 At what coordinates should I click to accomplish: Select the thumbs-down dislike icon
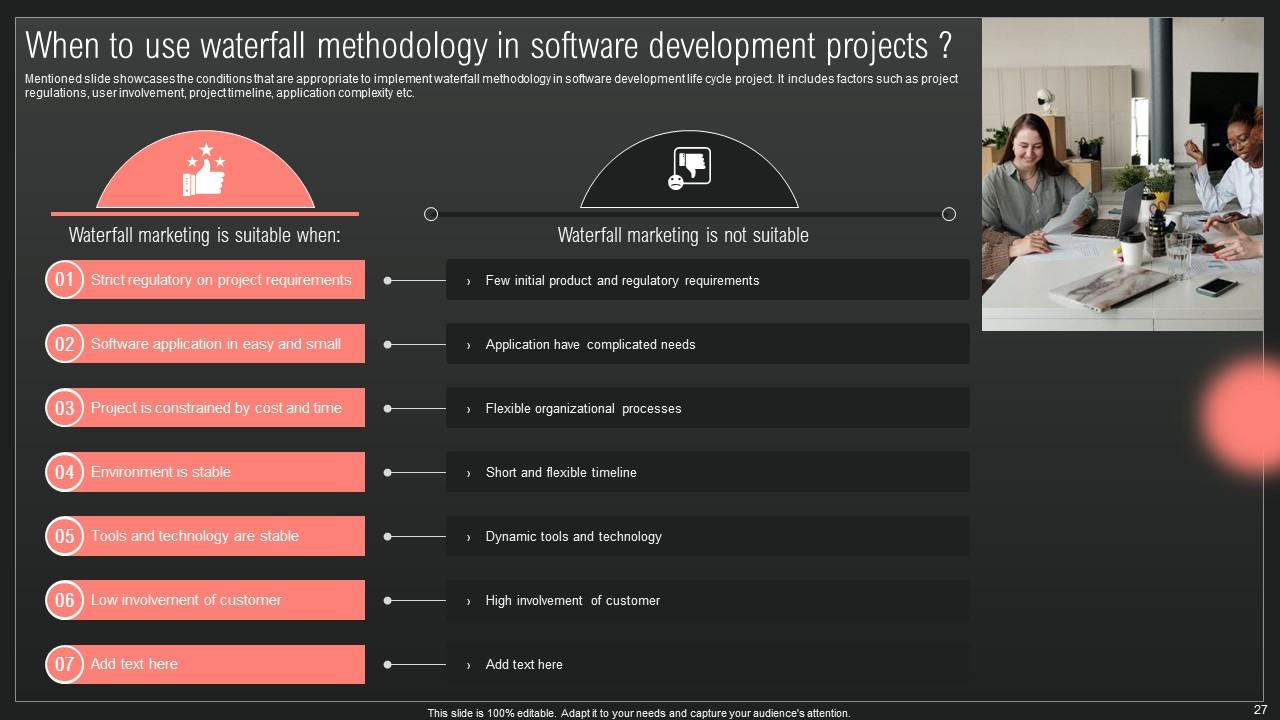point(689,165)
